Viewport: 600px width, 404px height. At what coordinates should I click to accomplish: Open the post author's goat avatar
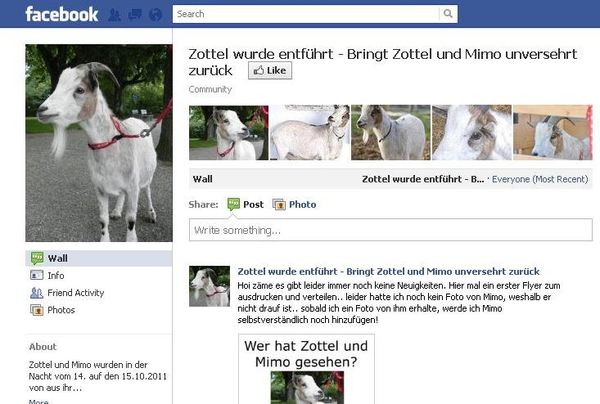click(x=209, y=286)
